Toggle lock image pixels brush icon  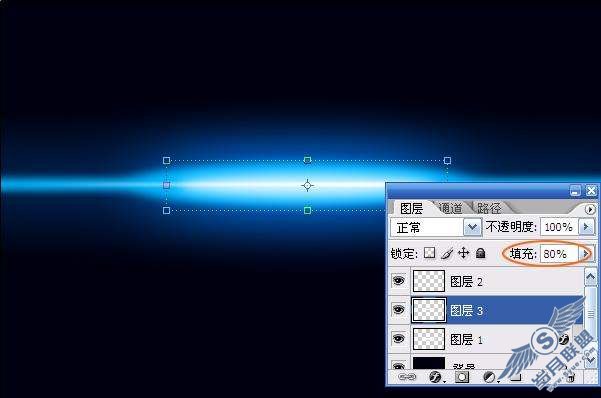(x=447, y=253)
